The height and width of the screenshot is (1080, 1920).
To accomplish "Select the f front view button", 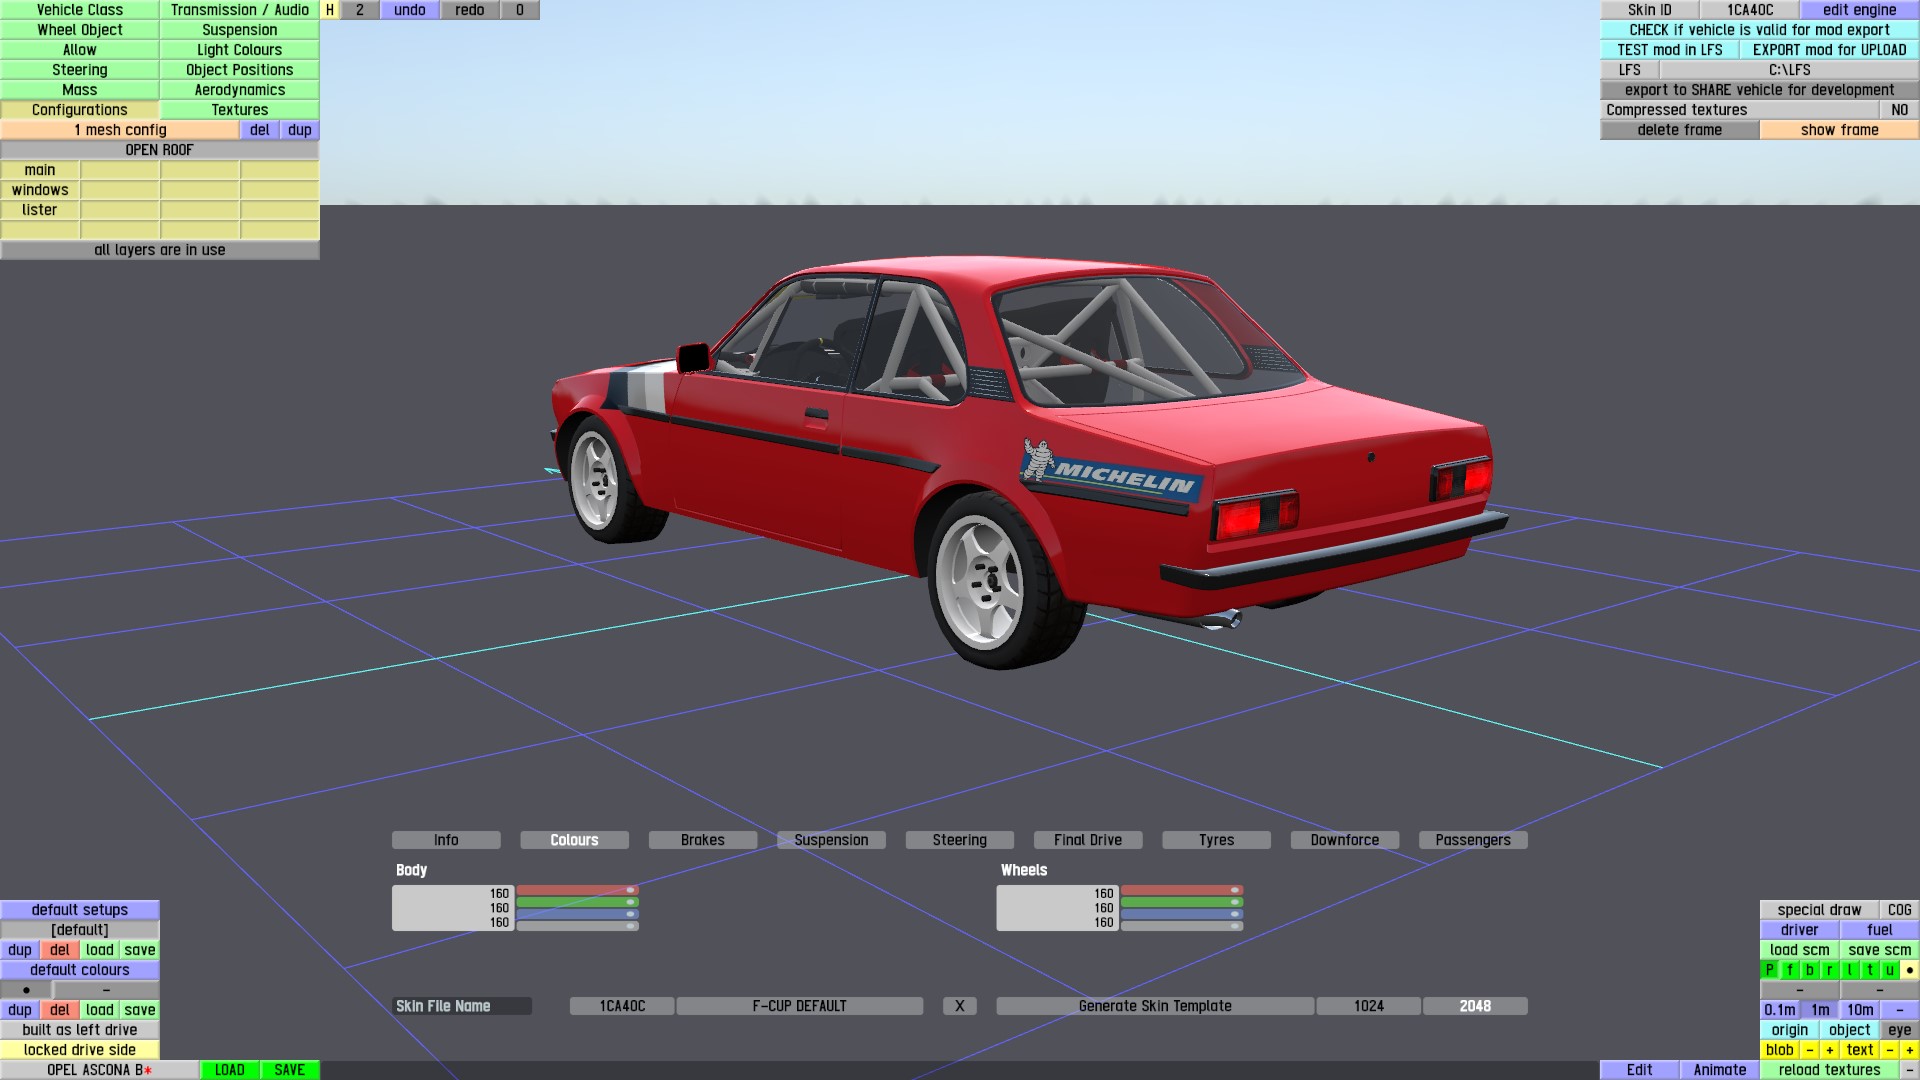I will pos(1789,970).
